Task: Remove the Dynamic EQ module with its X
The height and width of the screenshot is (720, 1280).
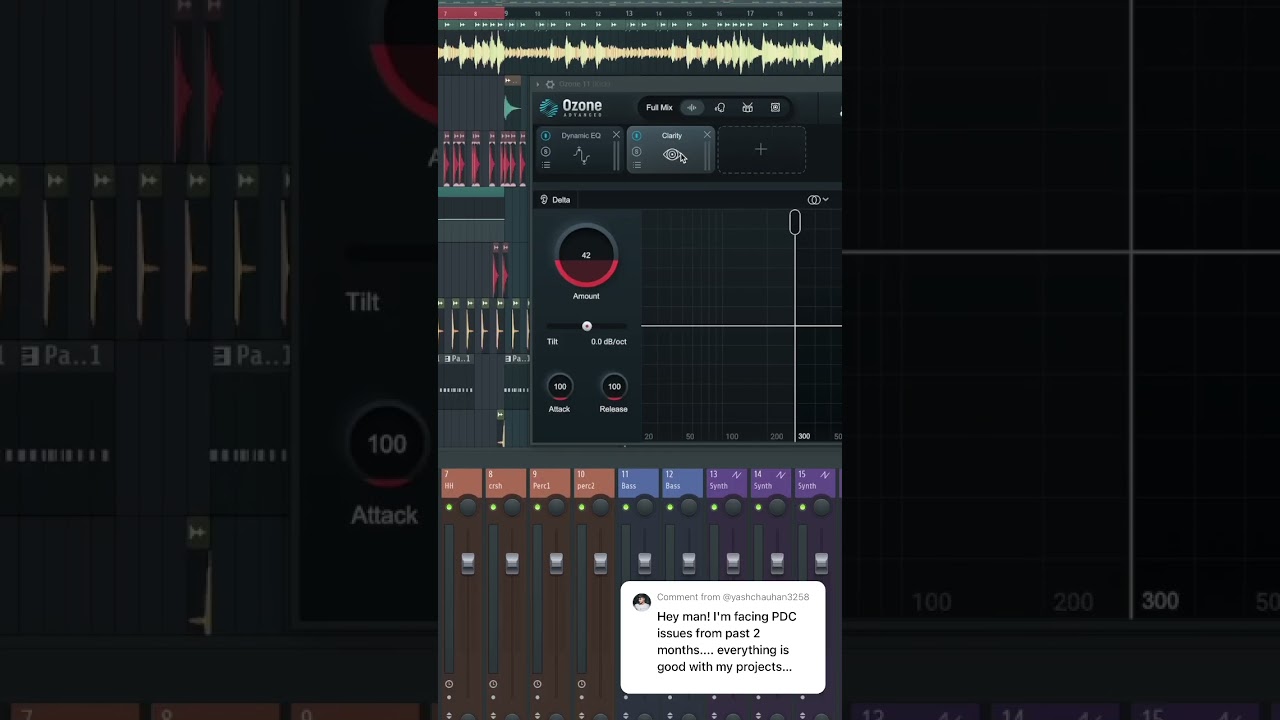Action: (x=616, y=135)
